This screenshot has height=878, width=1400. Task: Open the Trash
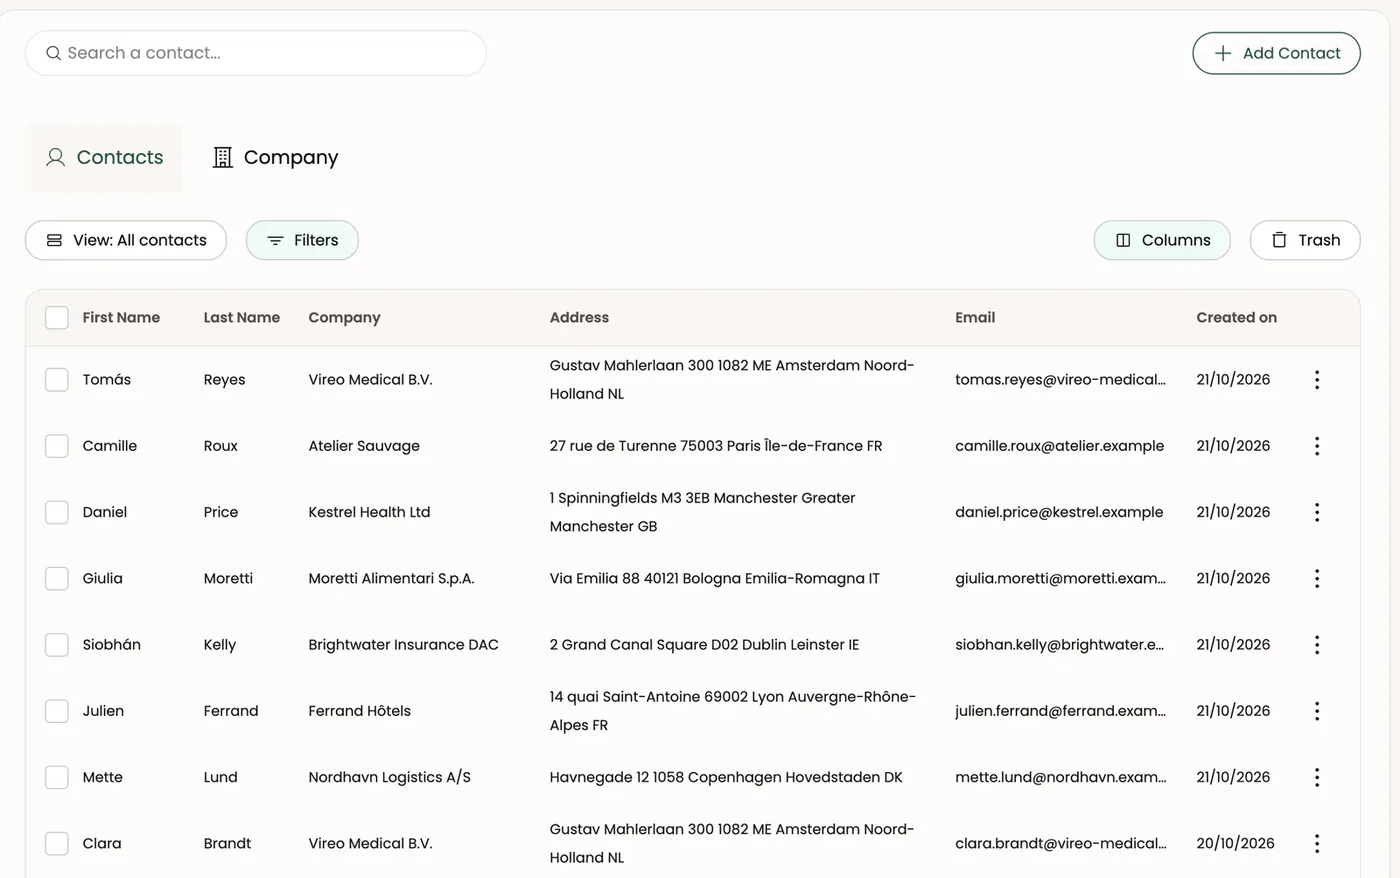coord(1305,240)
